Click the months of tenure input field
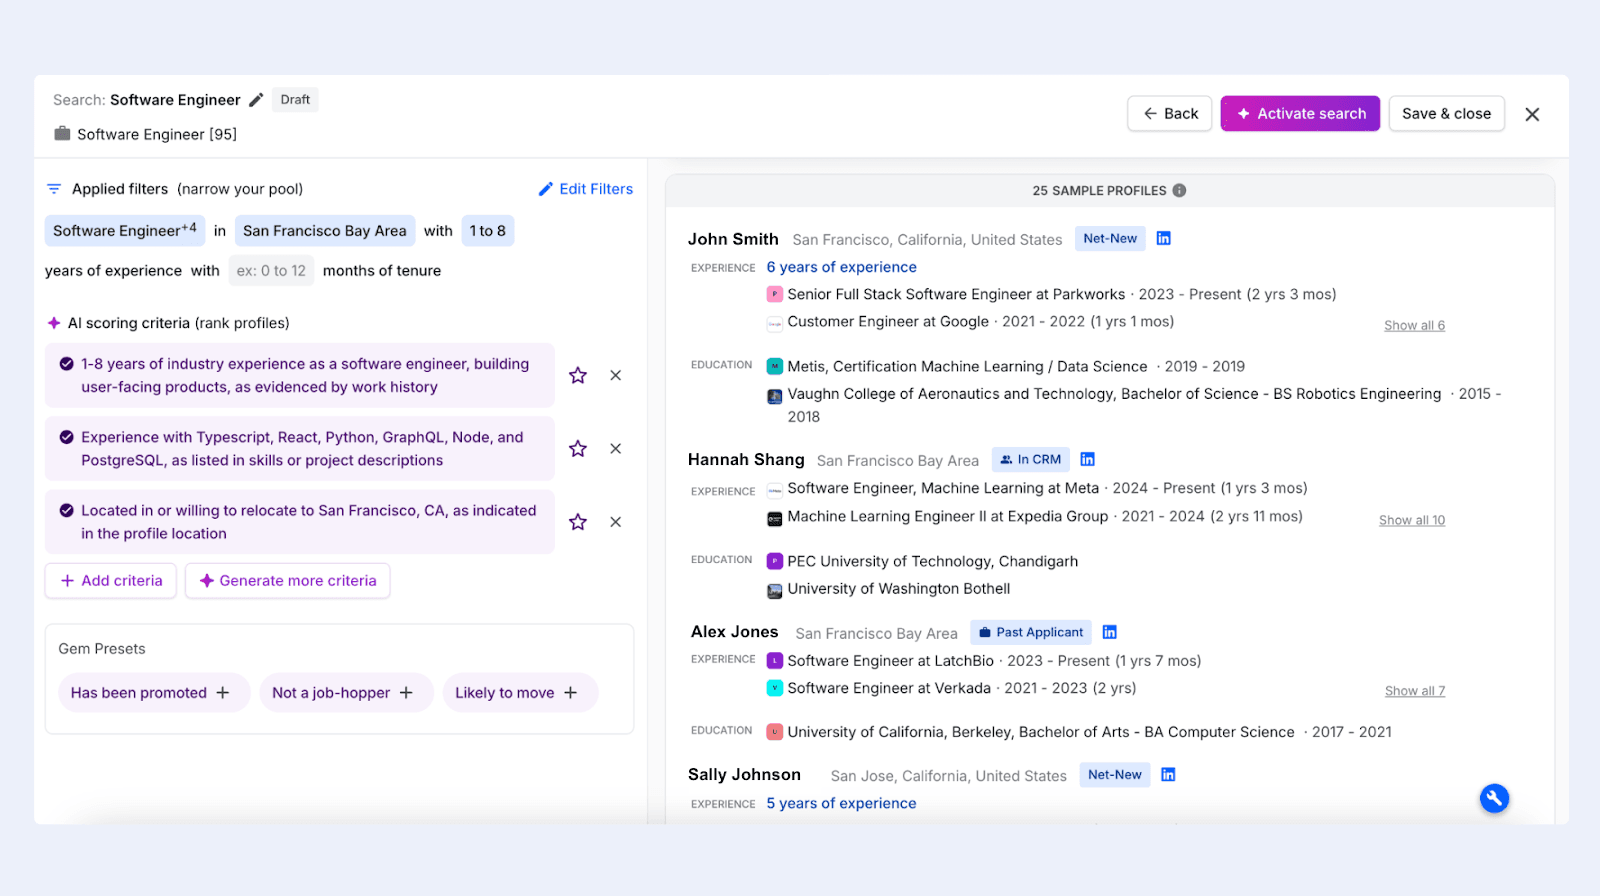Viewport: 1600px width, 896px height. [271, 271]
